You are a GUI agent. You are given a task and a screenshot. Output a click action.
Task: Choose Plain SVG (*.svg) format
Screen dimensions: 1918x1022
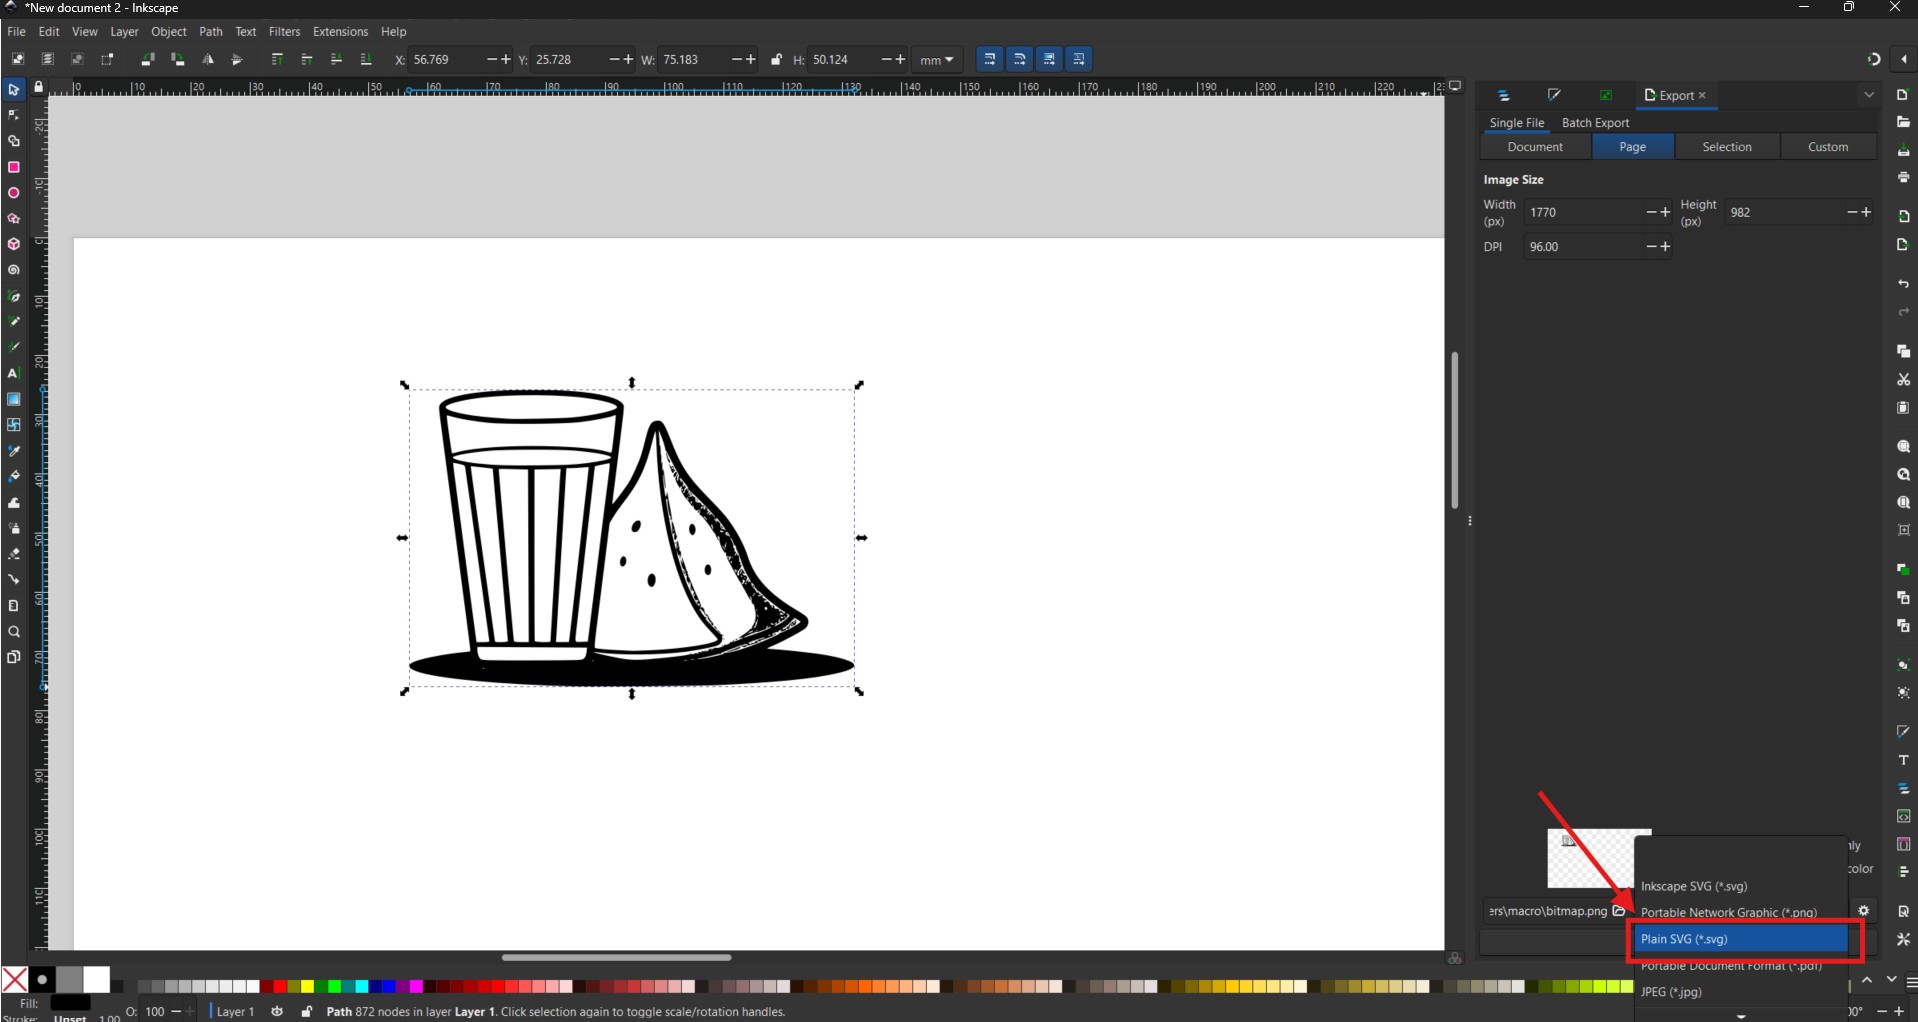click(1741, 939)
